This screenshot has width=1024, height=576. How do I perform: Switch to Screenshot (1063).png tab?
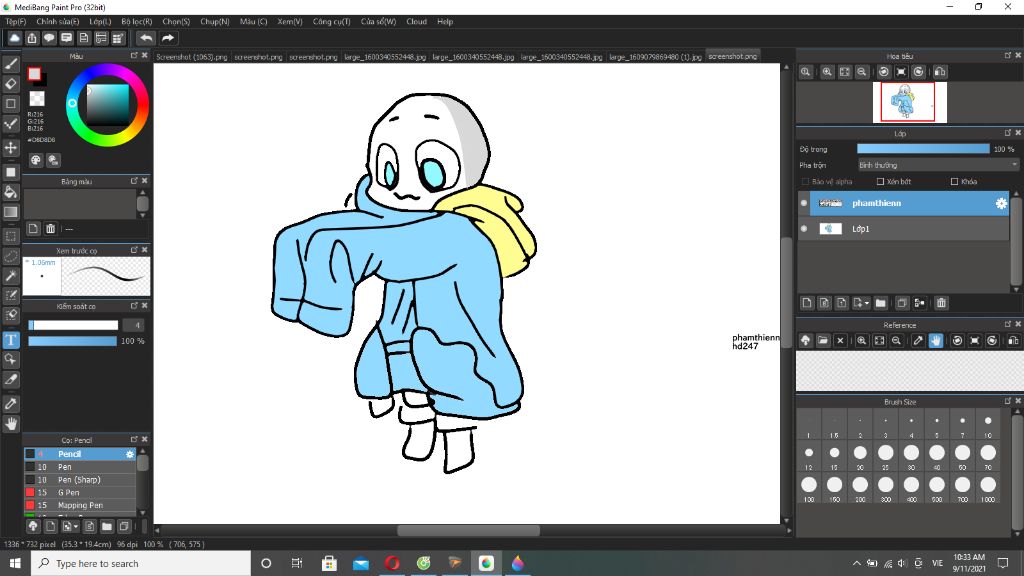(191, 57)
